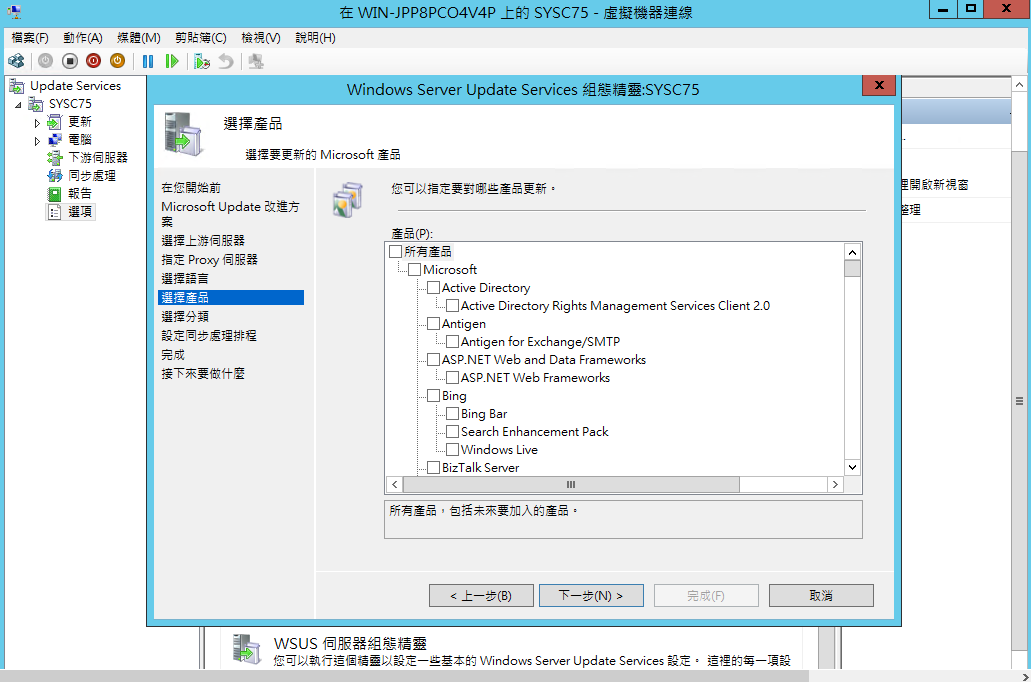This screenshot has height=682, width=1031.
Task: Click the 下一步(N) button
Action: tap(591, 595)
